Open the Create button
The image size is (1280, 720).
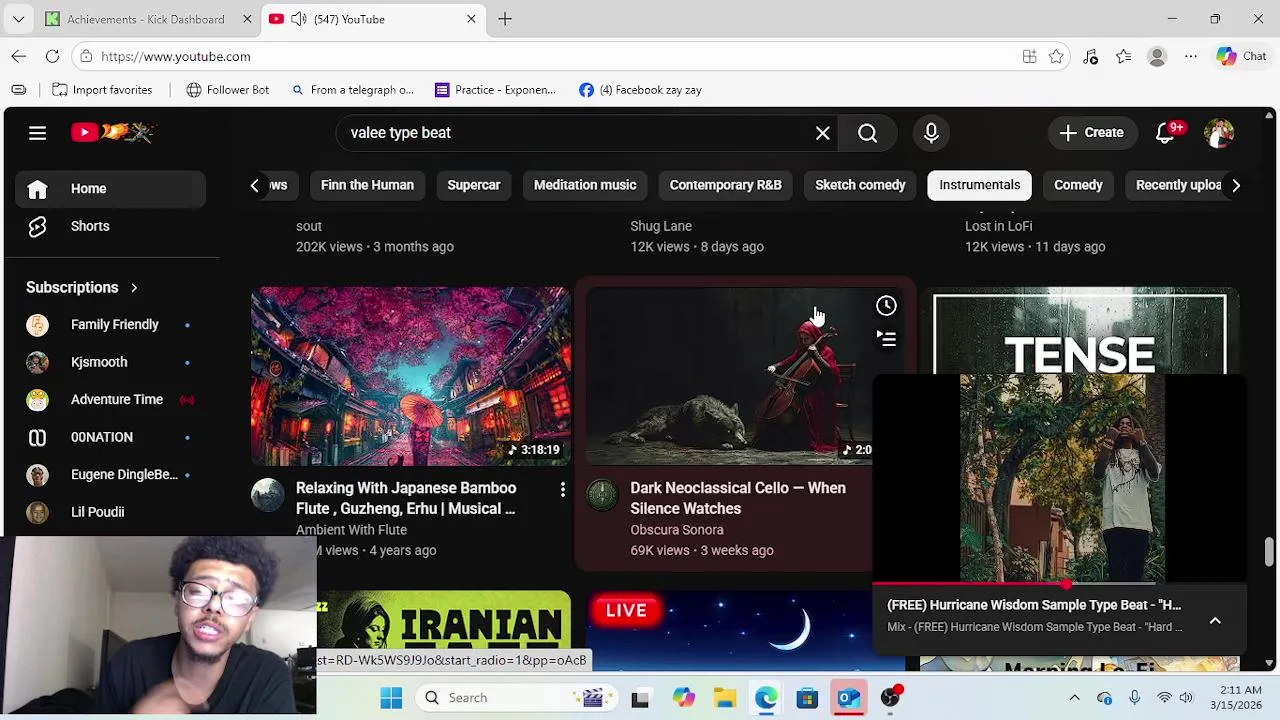(1092, 133)
